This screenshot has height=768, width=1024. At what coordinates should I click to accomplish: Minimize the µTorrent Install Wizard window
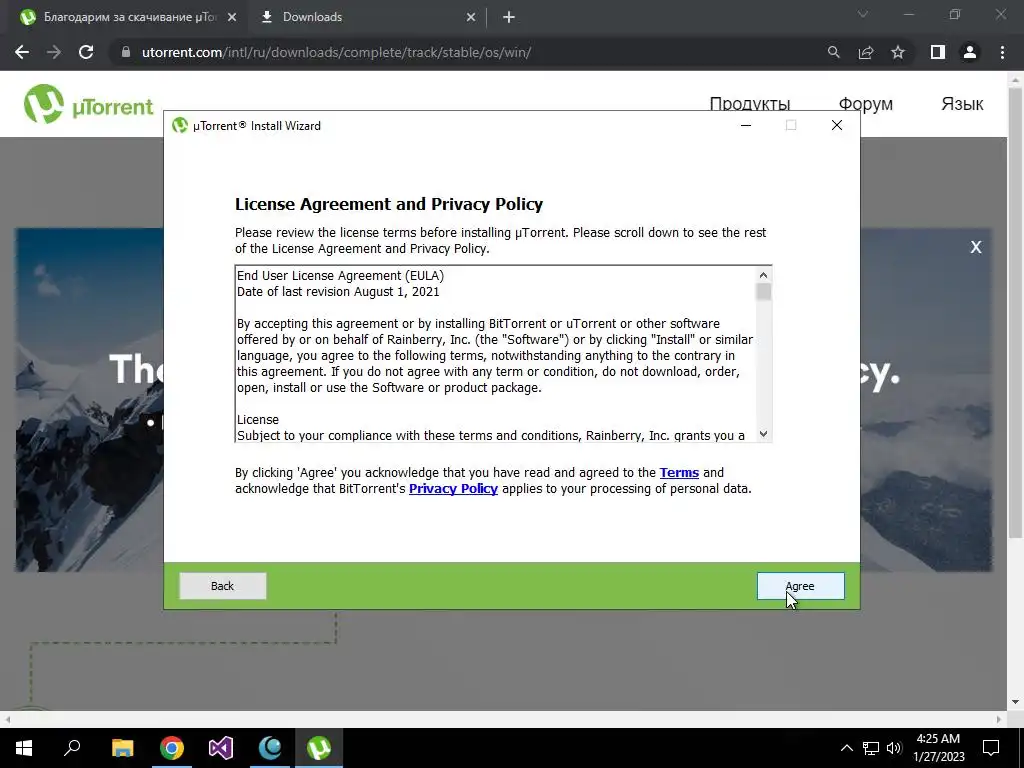pyautogui.click(x=746, y=125)
